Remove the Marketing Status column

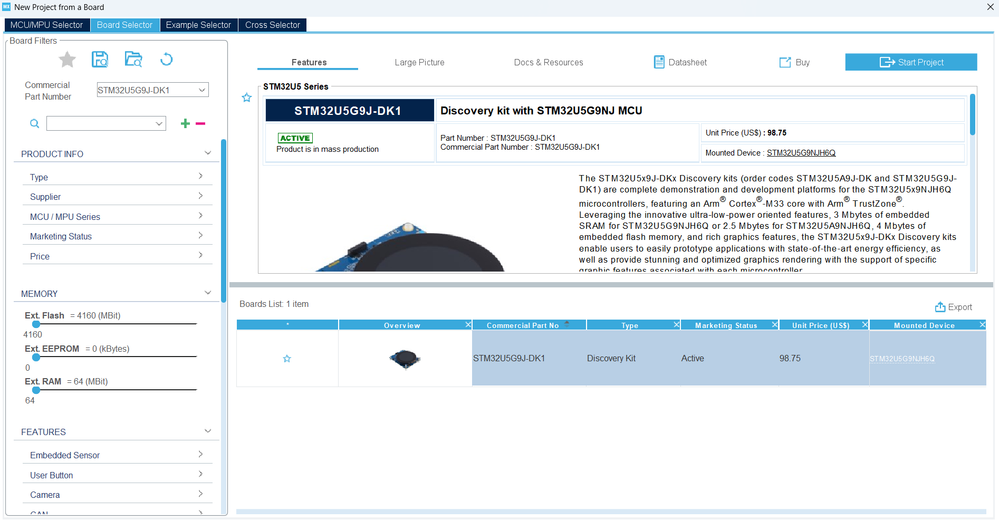click(x=775, y=325)
